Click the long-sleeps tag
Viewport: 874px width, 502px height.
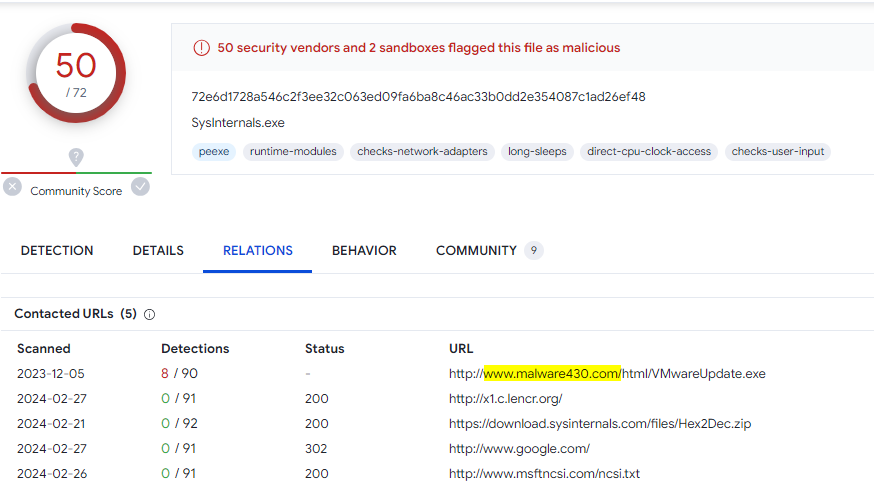537,152
